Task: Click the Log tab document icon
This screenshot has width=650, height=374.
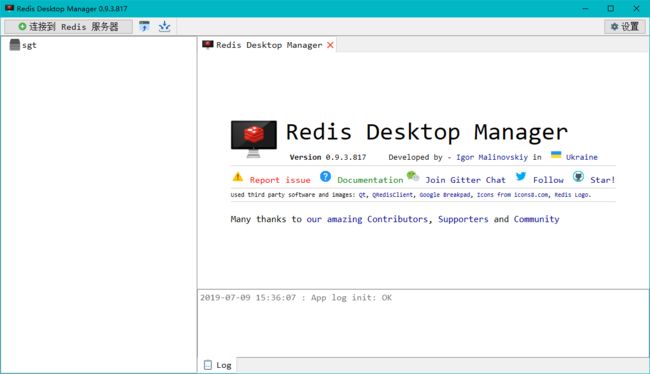Action: click(x=208, y=365)
